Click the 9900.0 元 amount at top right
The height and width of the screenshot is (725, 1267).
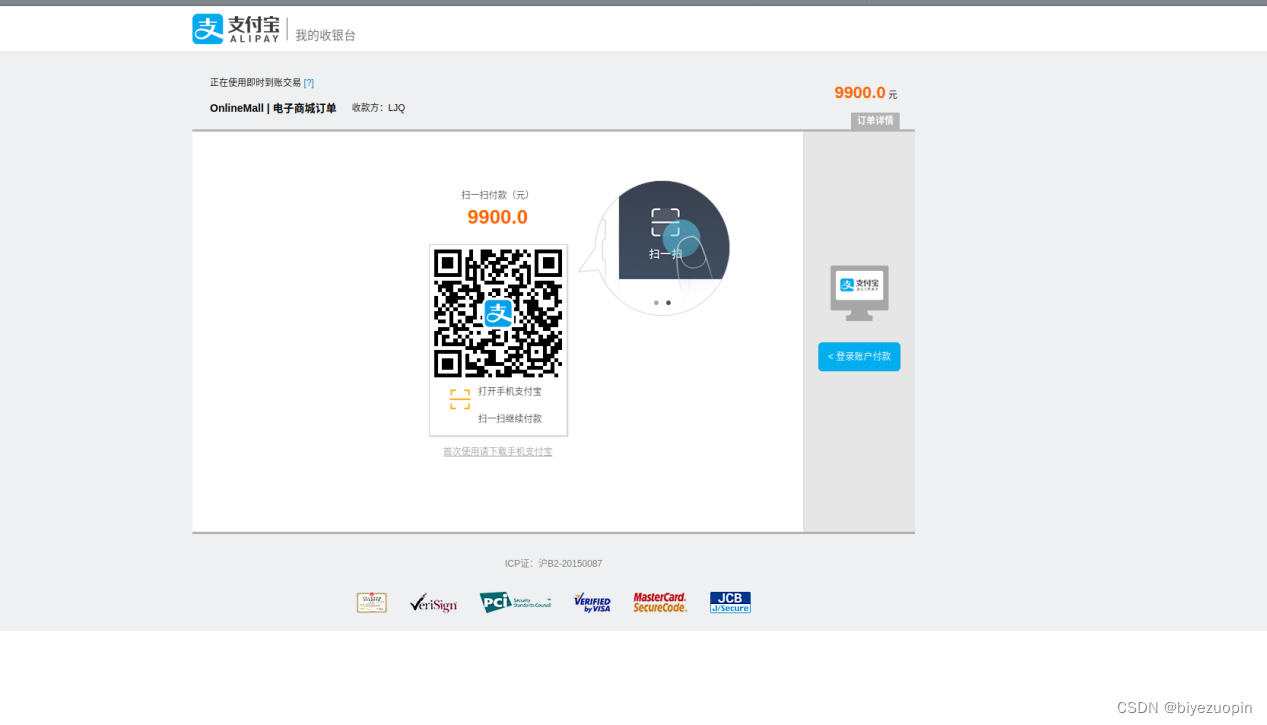click(866, 93)
